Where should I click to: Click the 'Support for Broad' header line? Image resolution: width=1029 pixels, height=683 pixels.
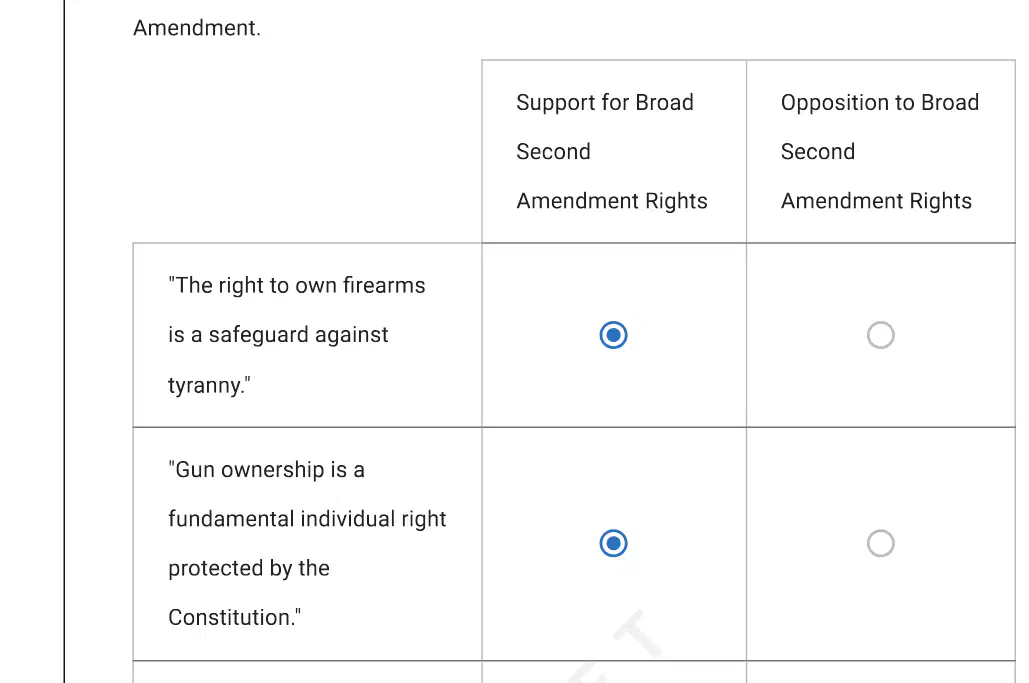[604, 102]
